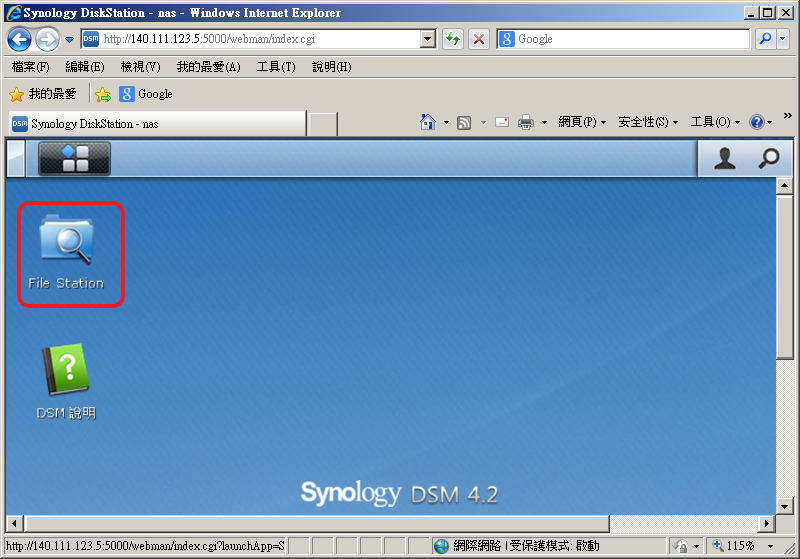Screen dimensions: 800x559
Task: Click the user account silhouette icon
Action: click(724, 159)
